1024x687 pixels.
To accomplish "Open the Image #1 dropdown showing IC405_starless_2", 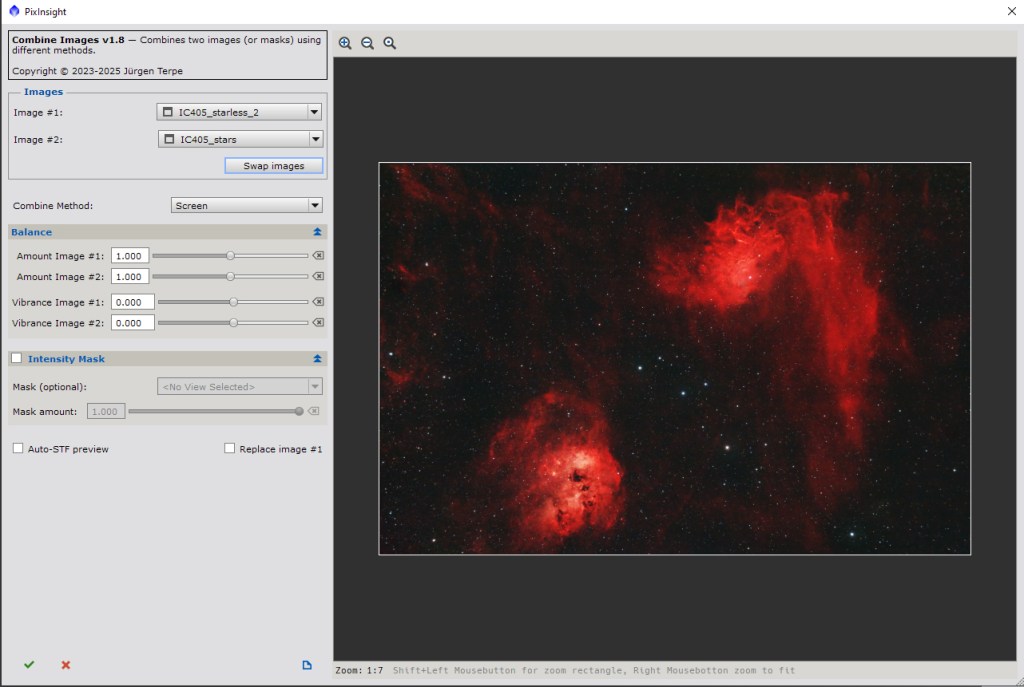I will 240,112.
